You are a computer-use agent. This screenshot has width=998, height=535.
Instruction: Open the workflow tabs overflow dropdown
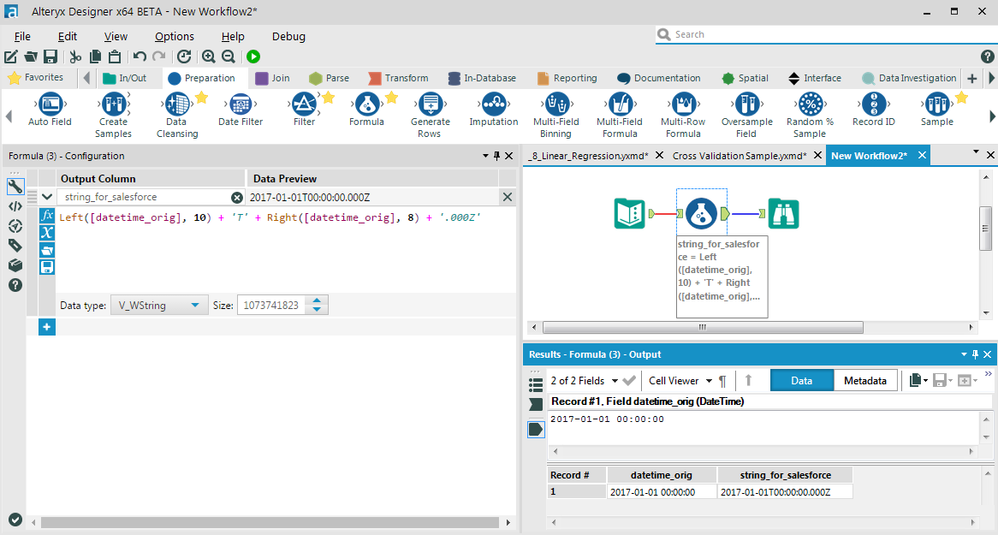(976, 153)
